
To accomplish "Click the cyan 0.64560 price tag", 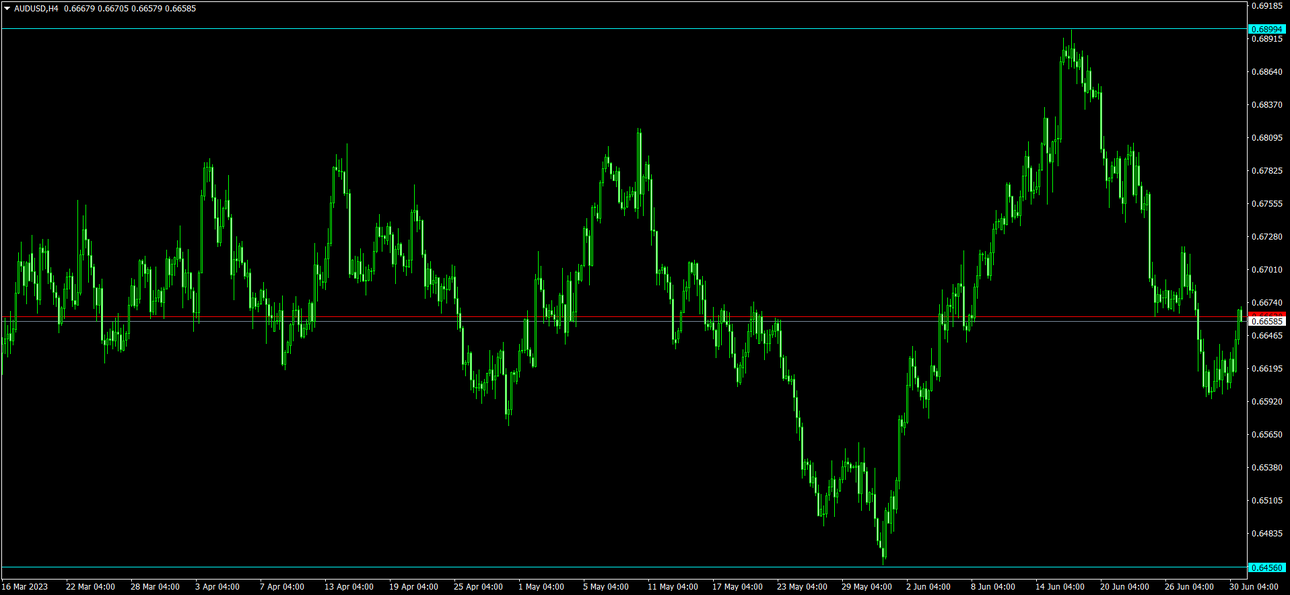I will click(1267, 567).
